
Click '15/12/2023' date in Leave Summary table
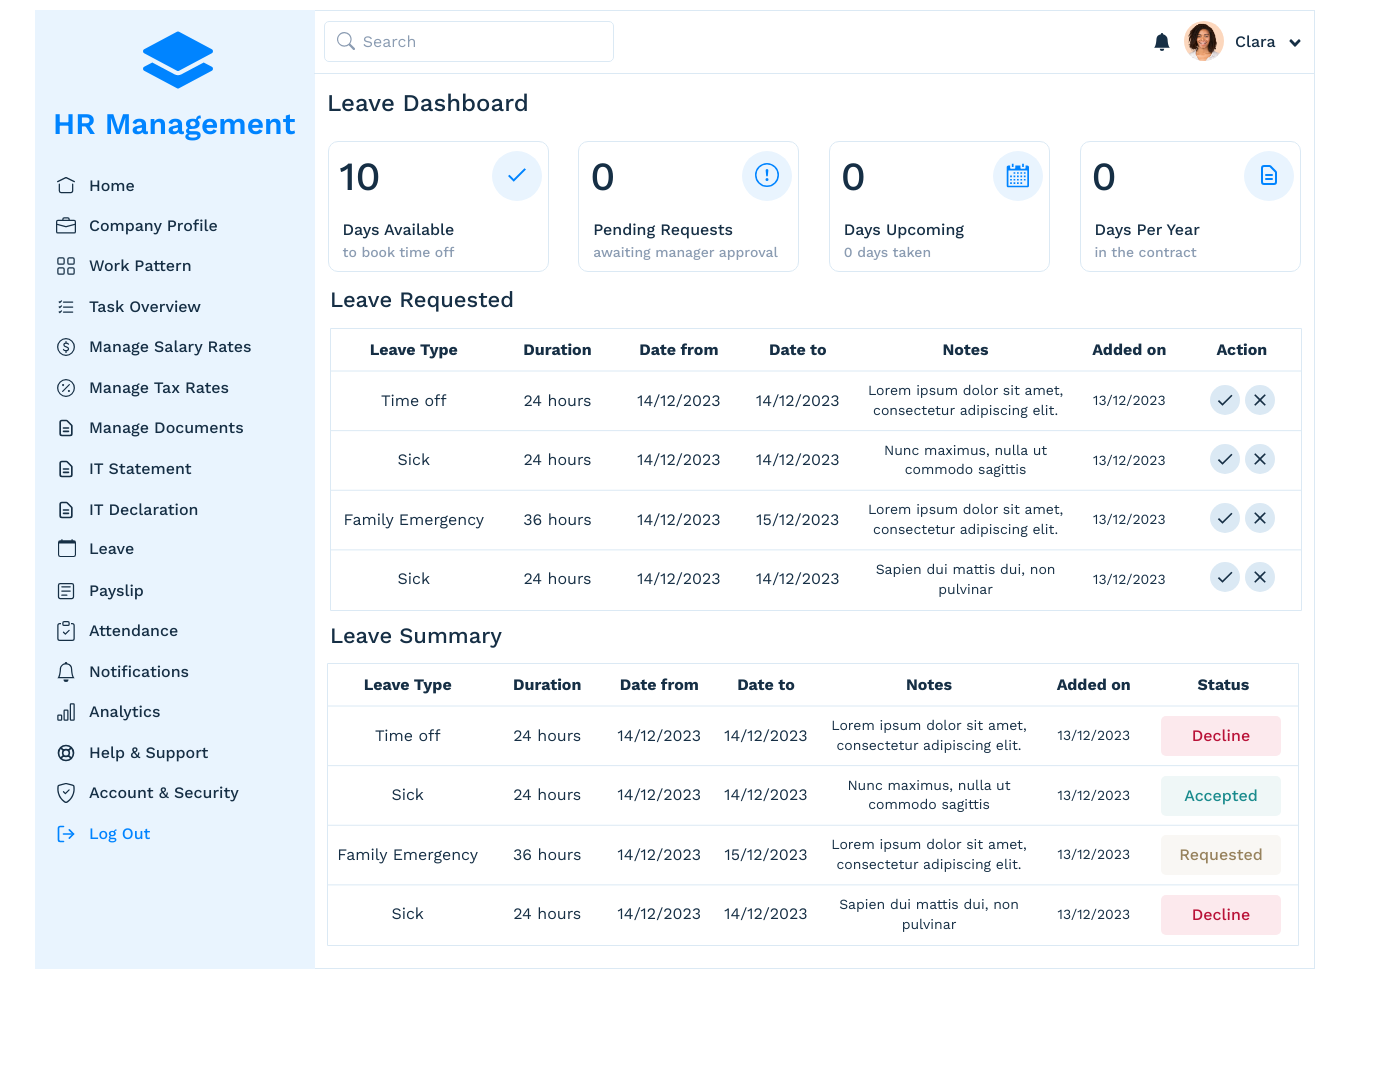tap(766, 855)
